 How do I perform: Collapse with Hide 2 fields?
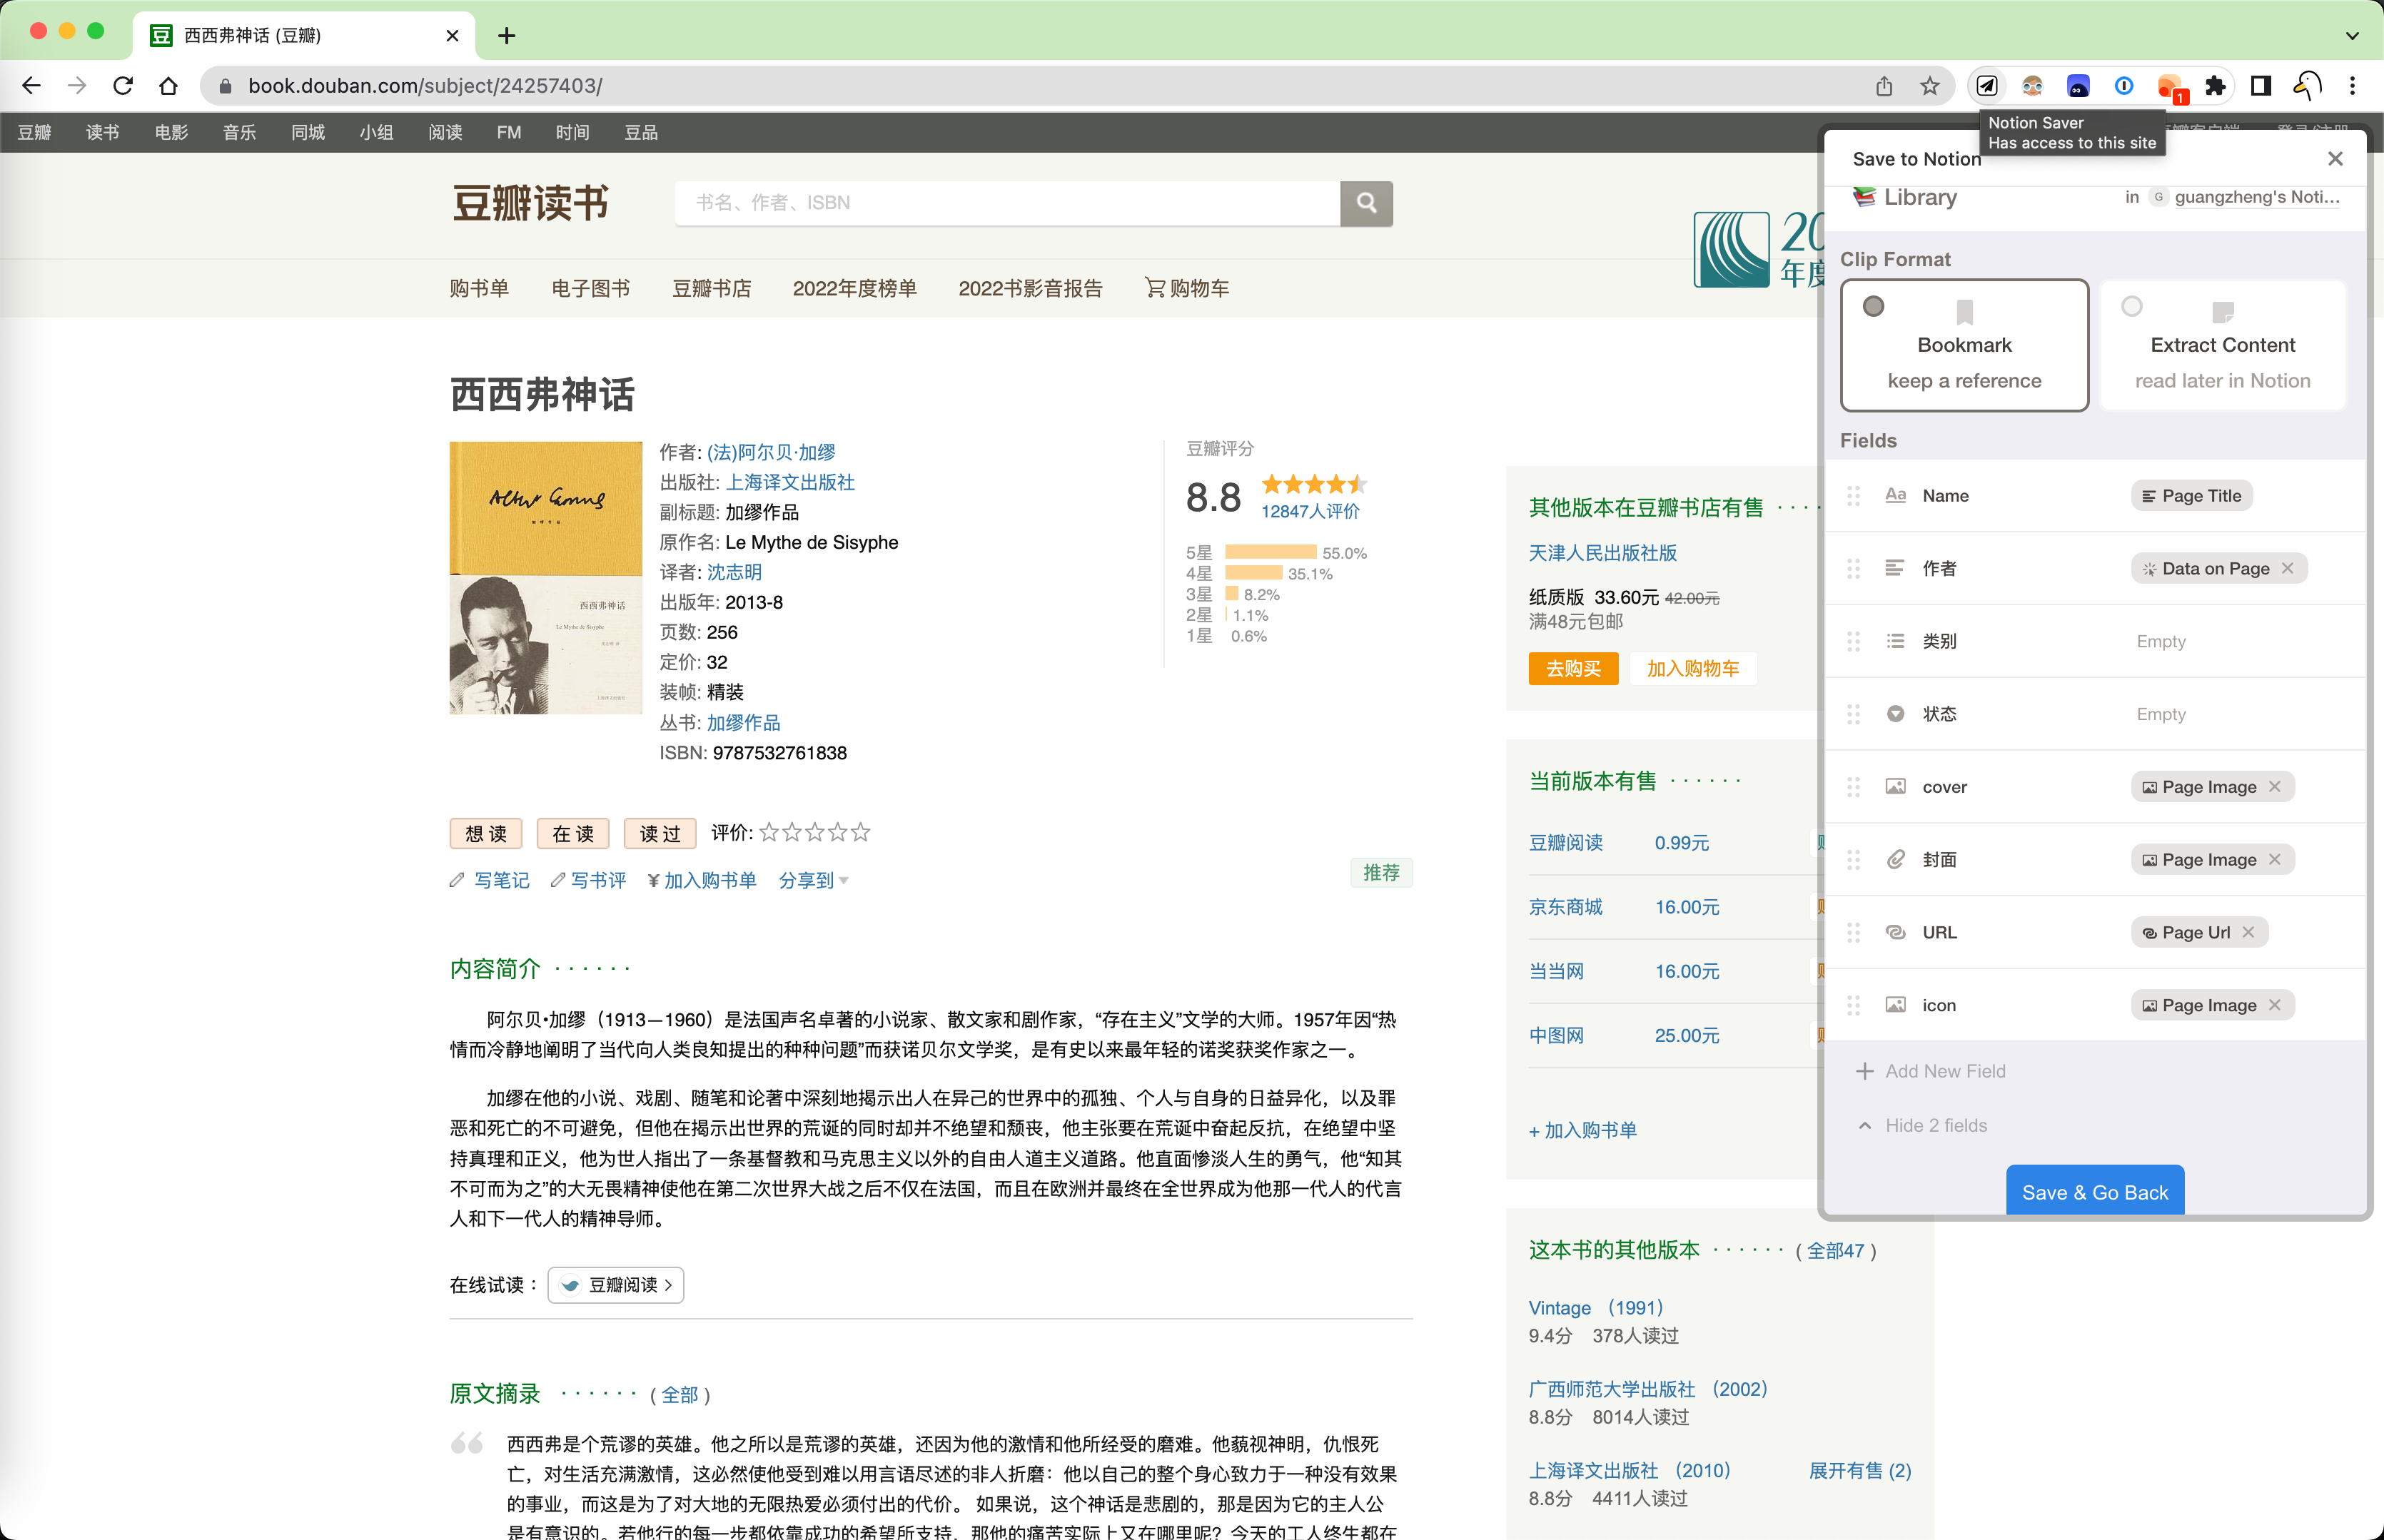1922,1125
